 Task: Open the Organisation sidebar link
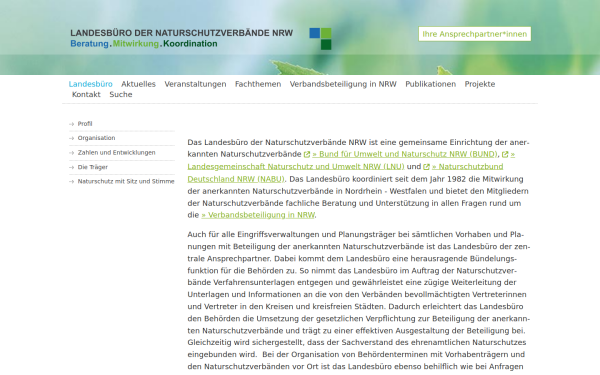tap(96, 138)
